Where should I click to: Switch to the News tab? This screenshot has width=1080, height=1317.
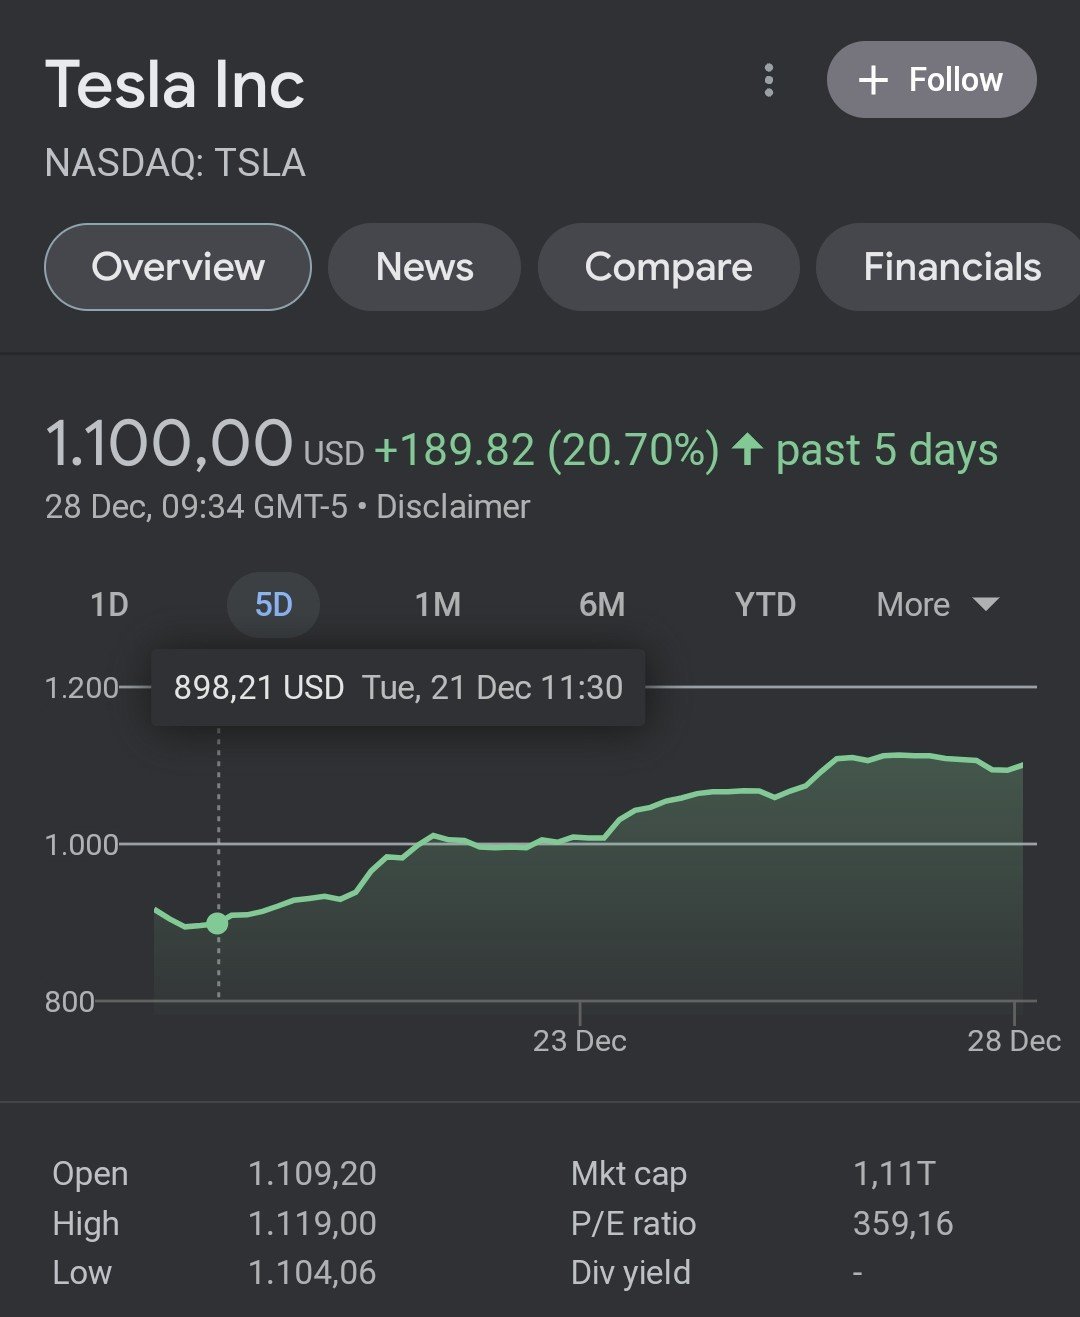click(424, 267)
